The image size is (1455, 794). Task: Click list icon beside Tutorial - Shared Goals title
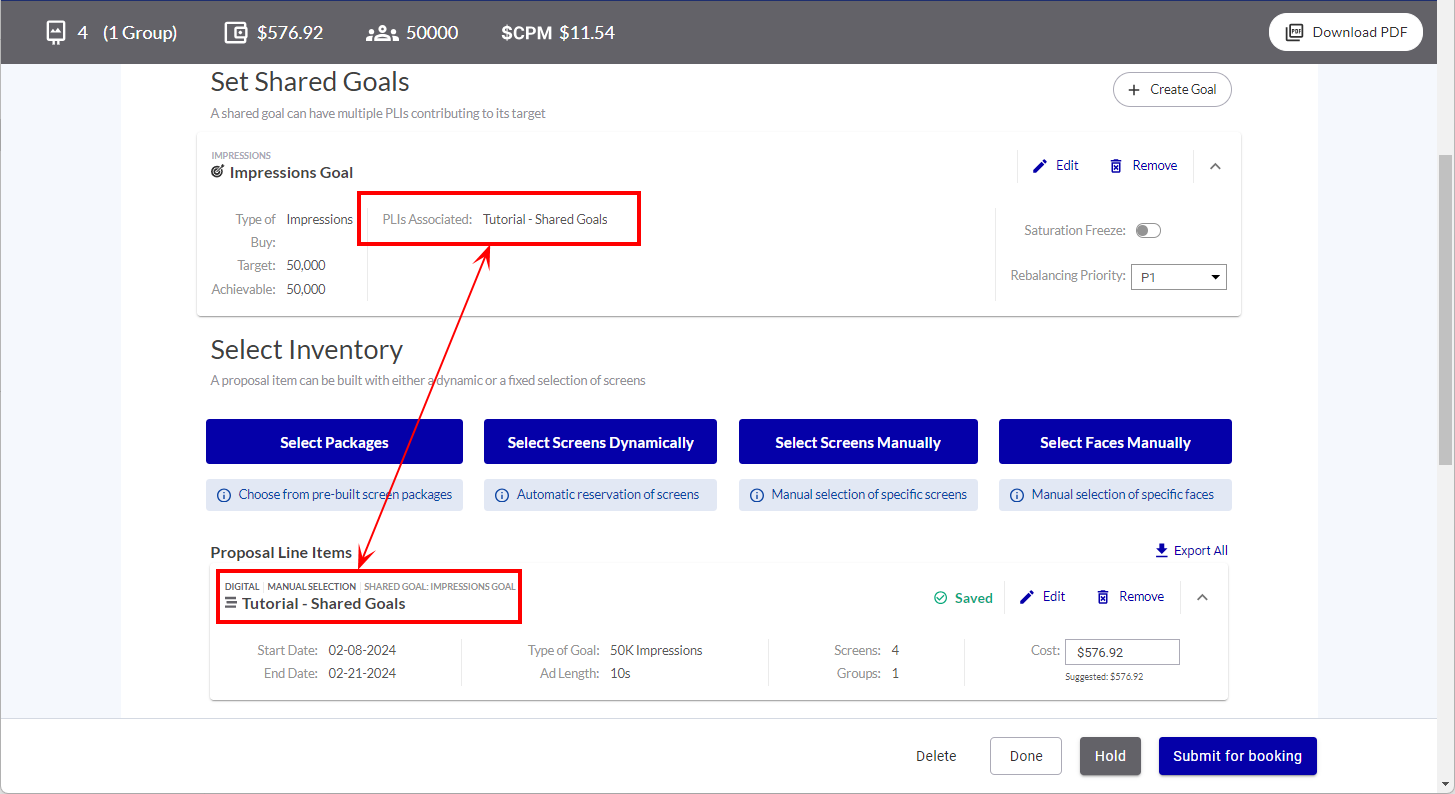[x=231, y=603]
